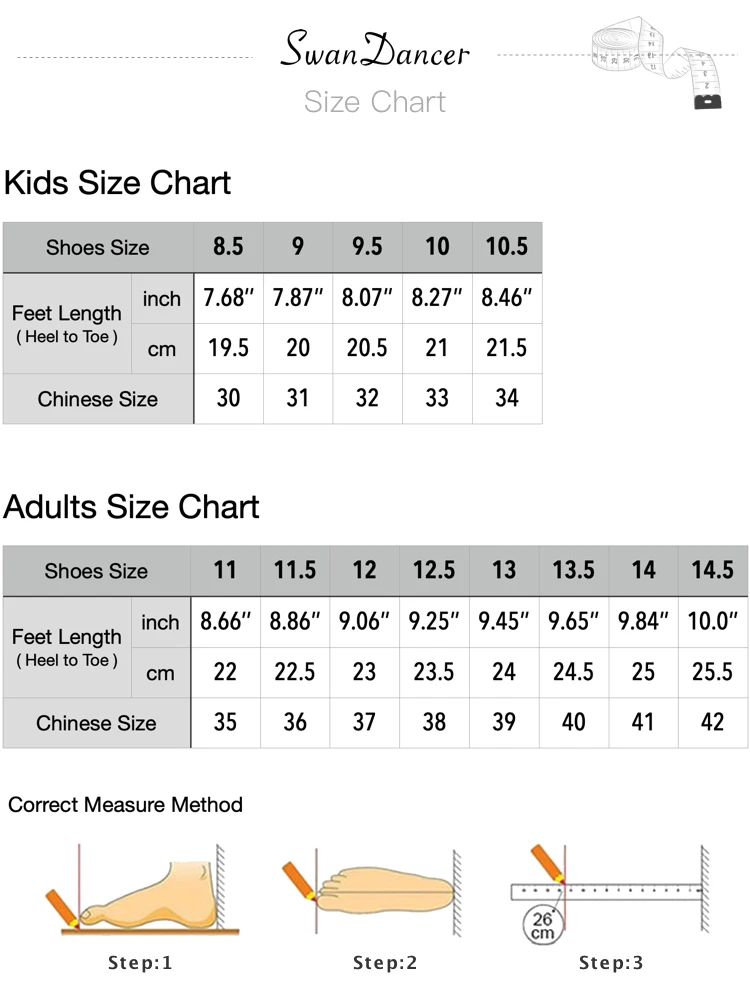Click the Chinese Size 42 cell

click(x=713, y=723)
